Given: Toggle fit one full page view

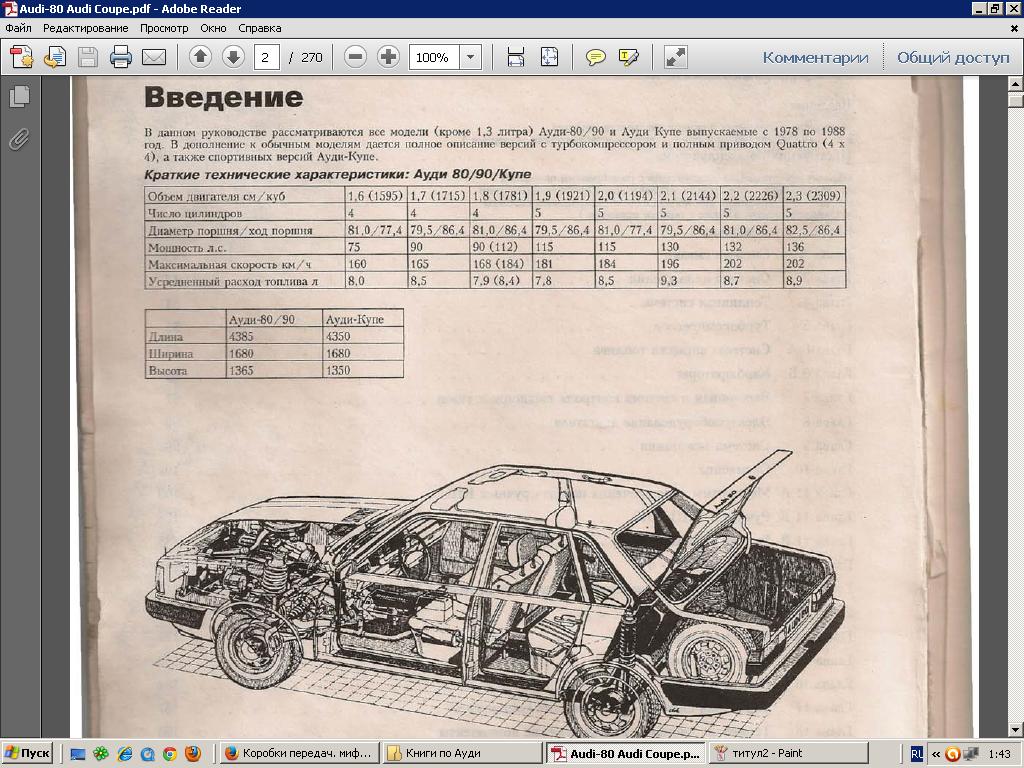Looking at the screenshot, I should click(x=549, y=57).
